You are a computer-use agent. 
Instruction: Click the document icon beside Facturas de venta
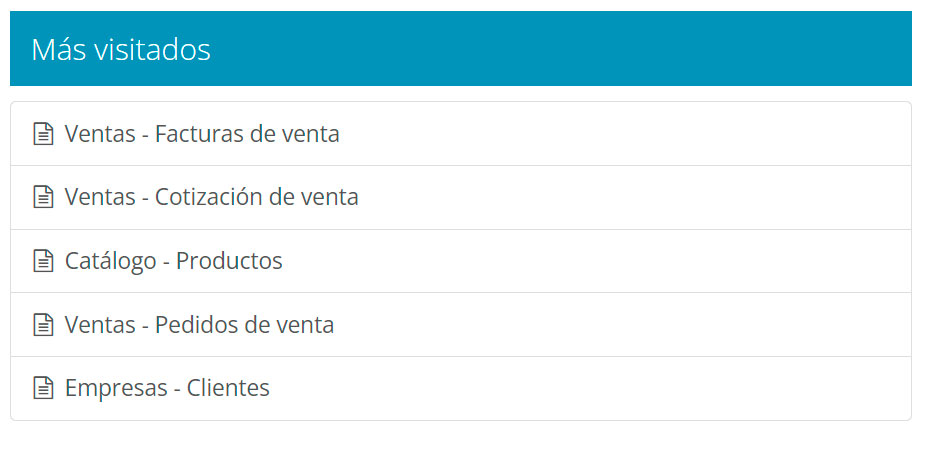point(43,134)
